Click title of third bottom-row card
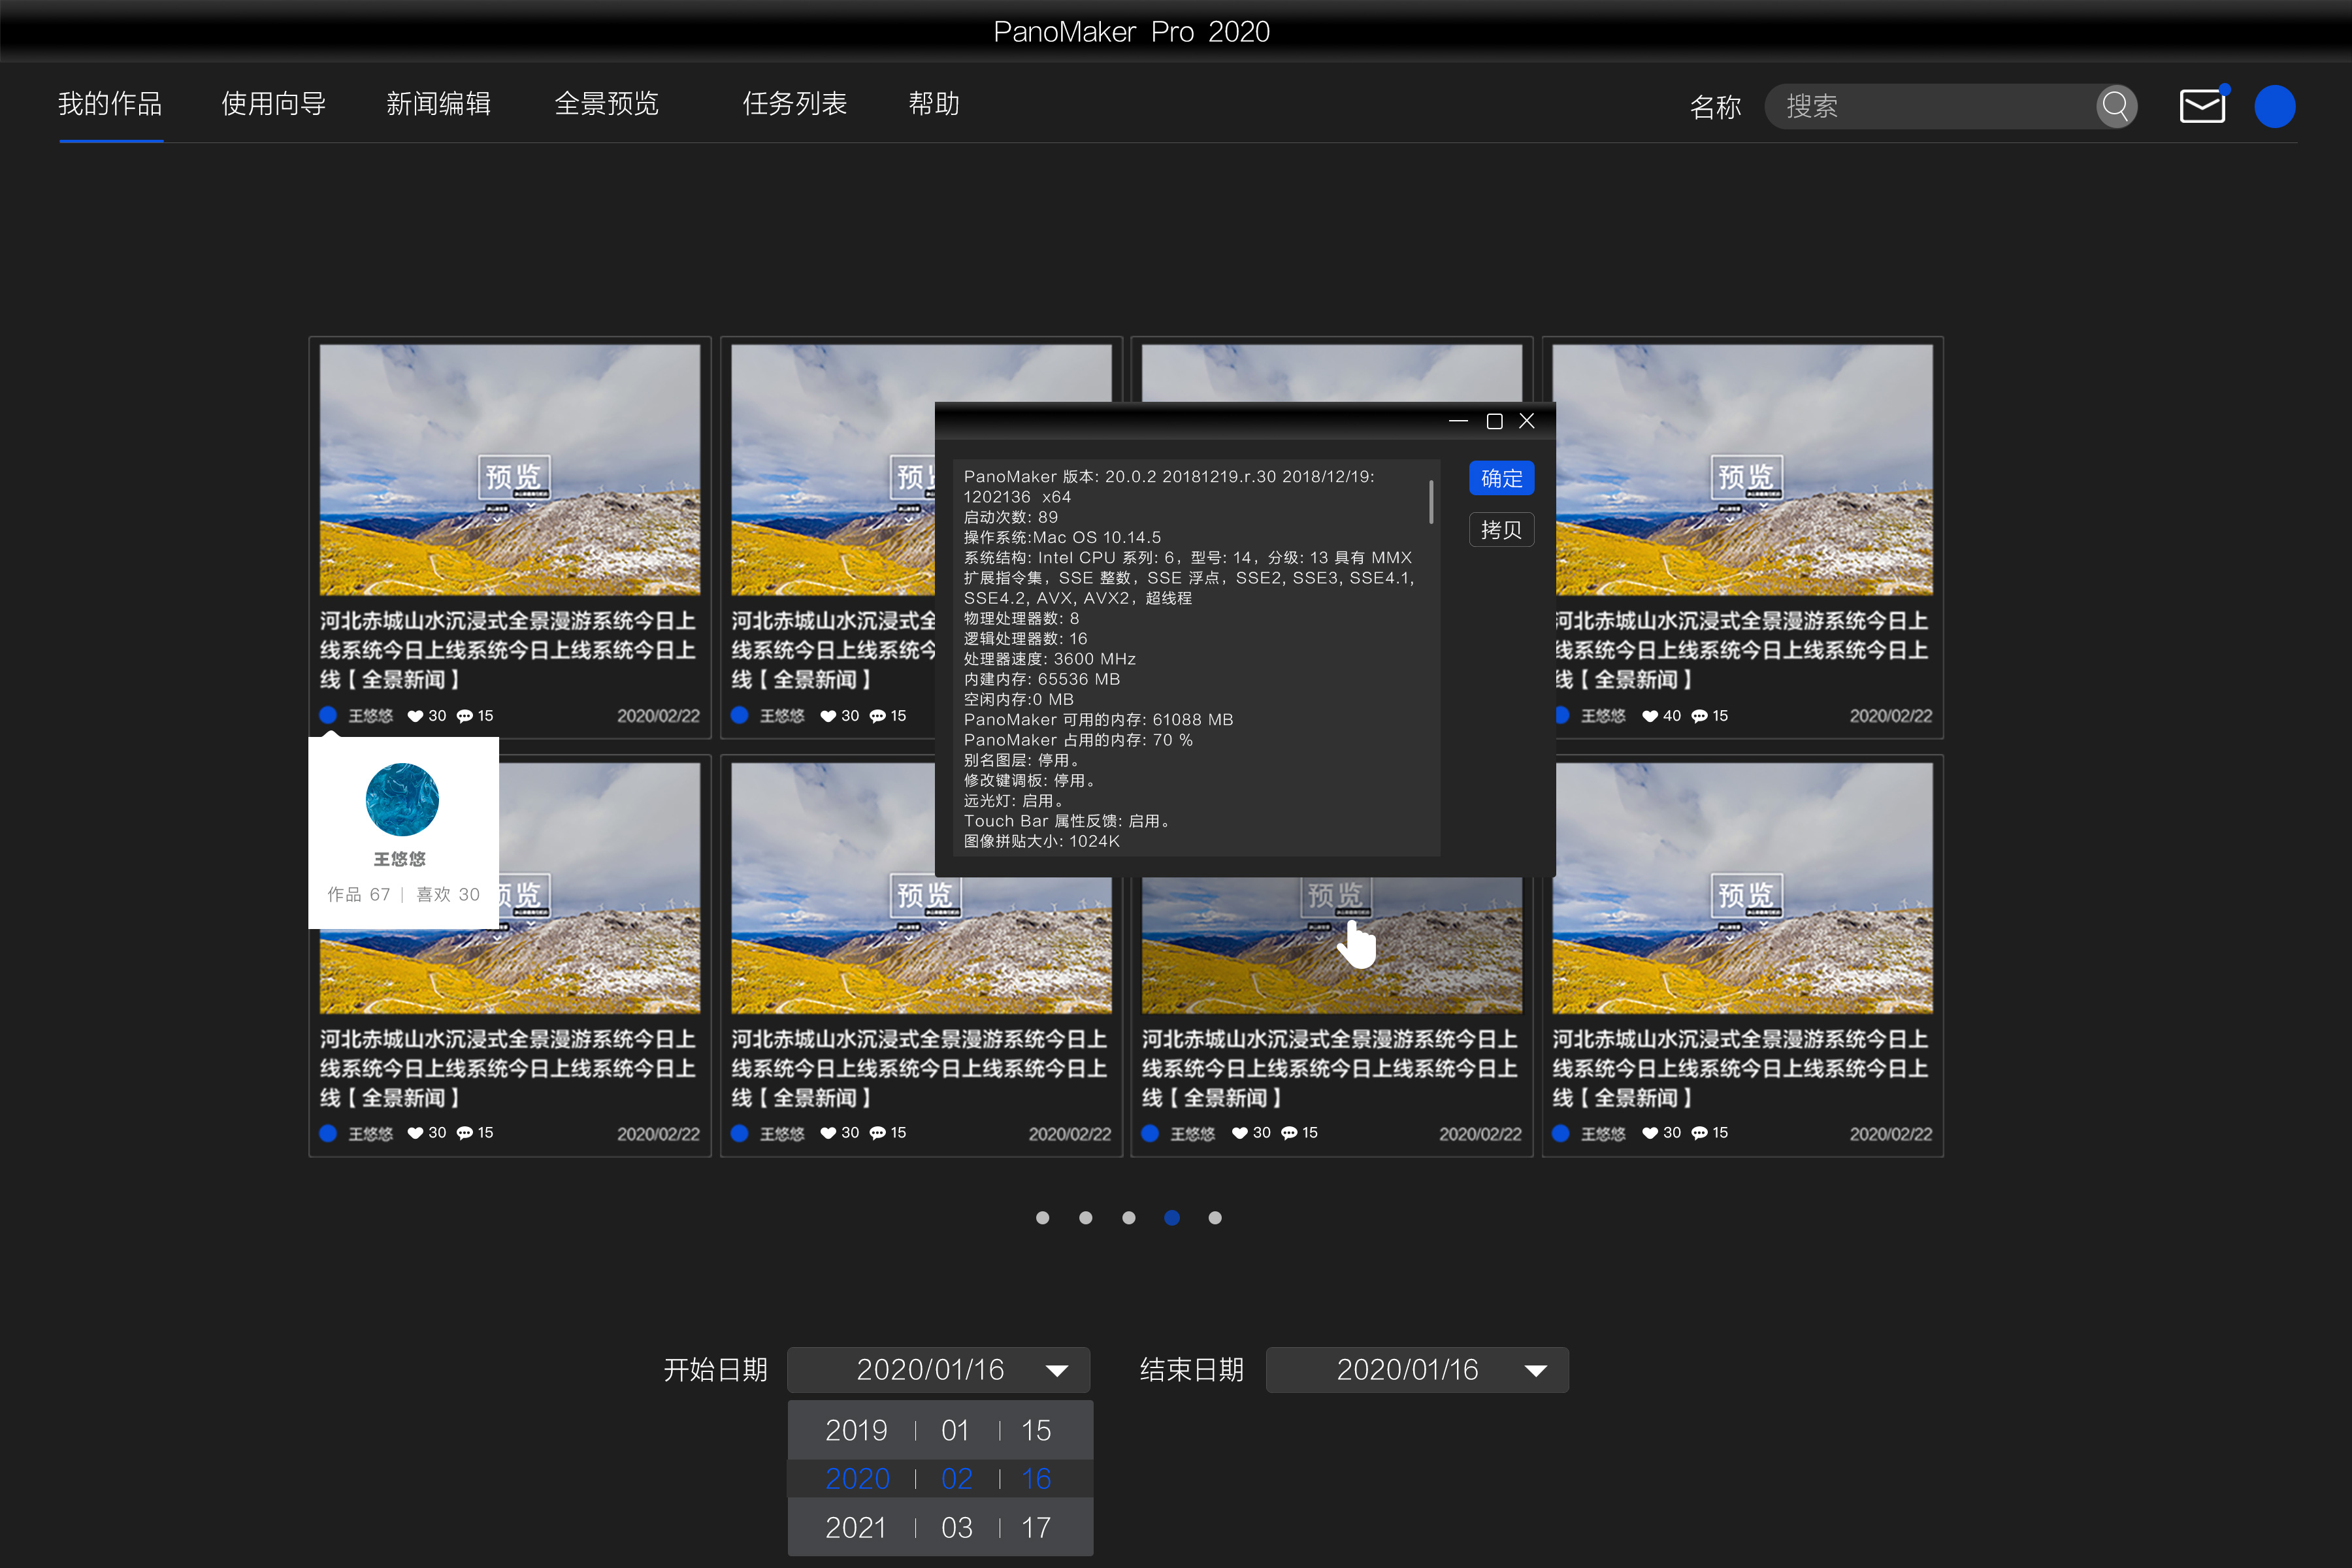 (1330, 1068)
